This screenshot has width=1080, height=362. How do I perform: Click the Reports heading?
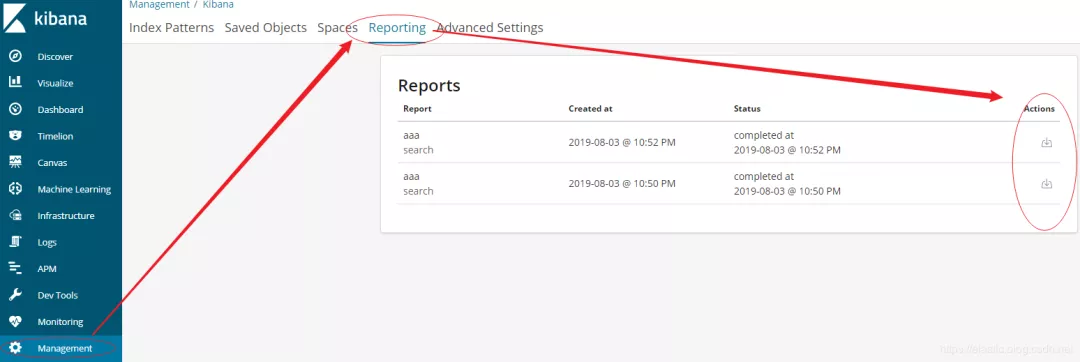tap(429, 86)
